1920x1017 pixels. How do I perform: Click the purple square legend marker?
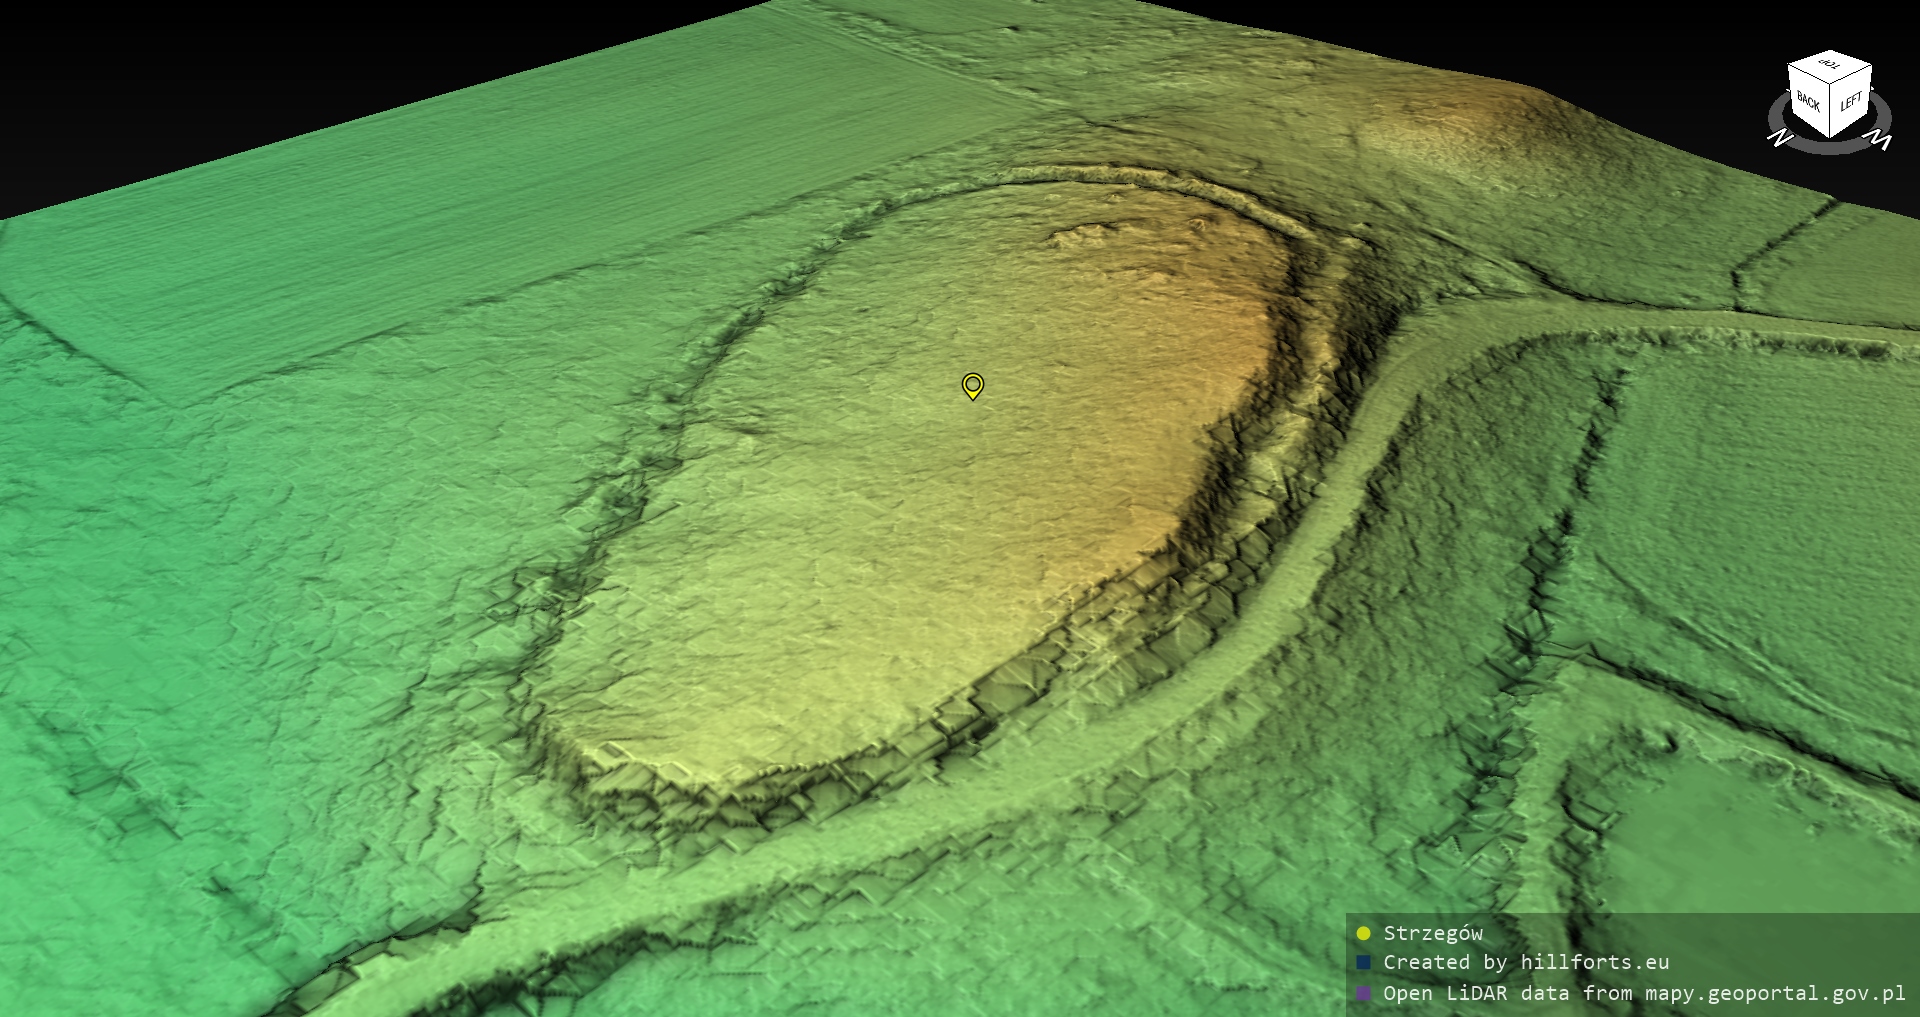click(x=1363, y=993)
